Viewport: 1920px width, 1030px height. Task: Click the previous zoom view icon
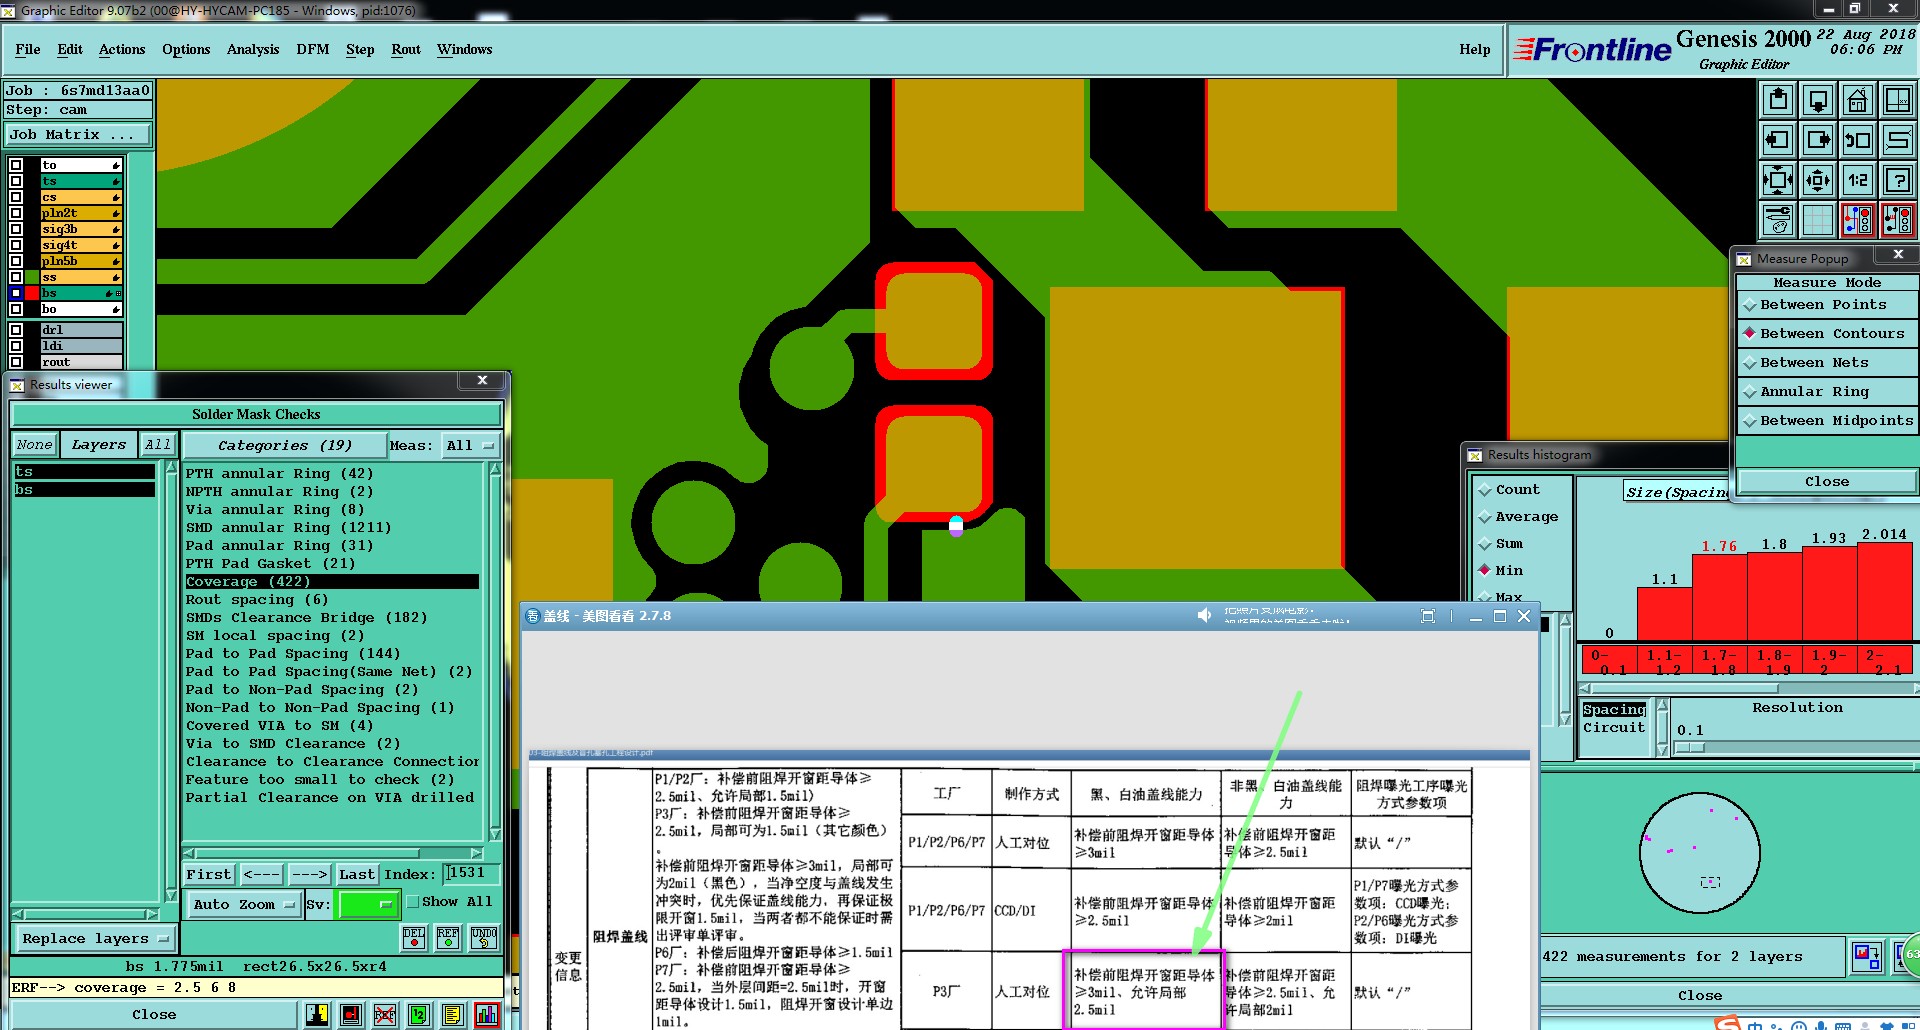point(1858,140)
